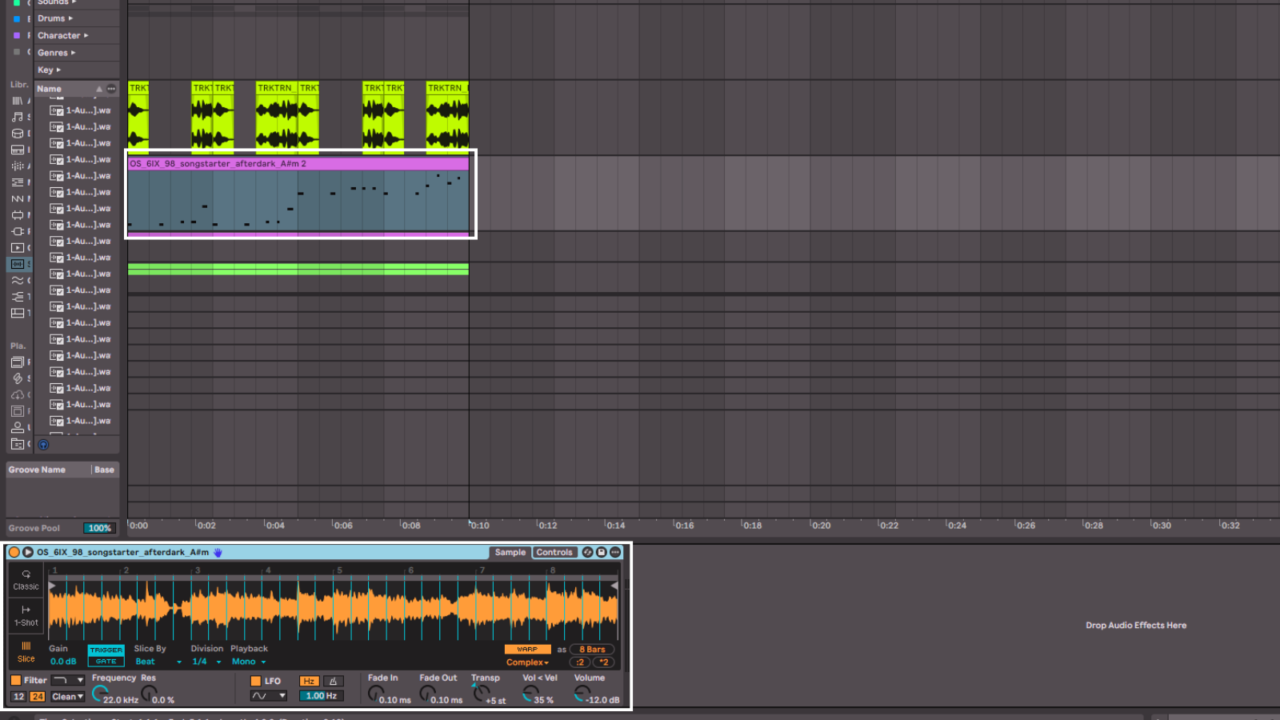Click the *2 double tempo button
This screenshot has height=720, width=1280.
(604, 662)
